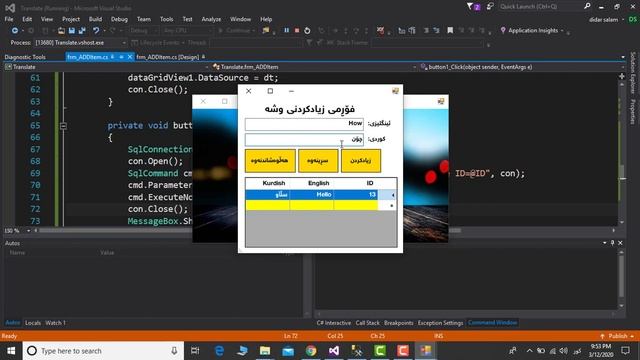
Task: Click the Ln 72 status bar entry
Action: tap(291, 336)
